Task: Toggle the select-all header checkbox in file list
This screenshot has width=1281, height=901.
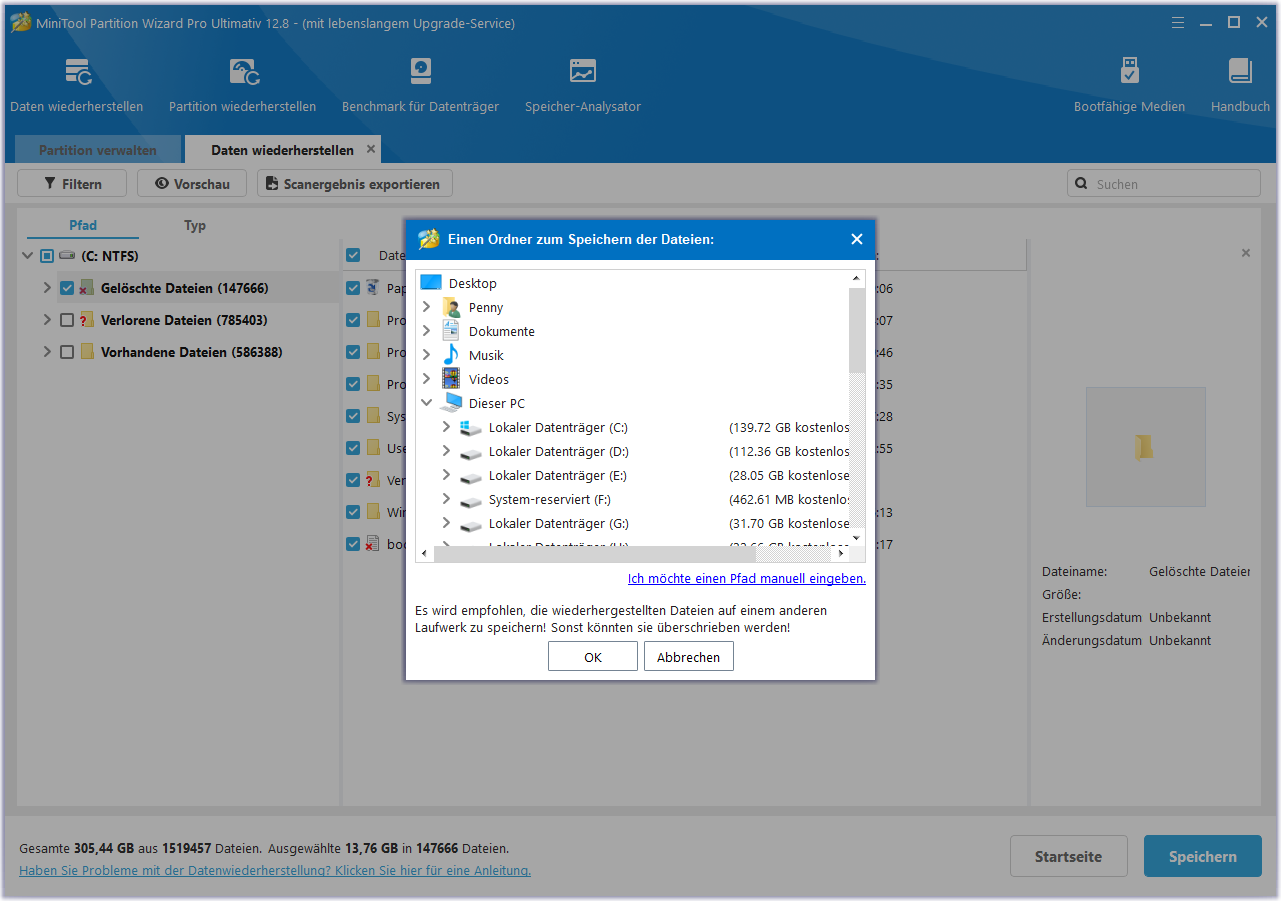Action: (353, 255)
